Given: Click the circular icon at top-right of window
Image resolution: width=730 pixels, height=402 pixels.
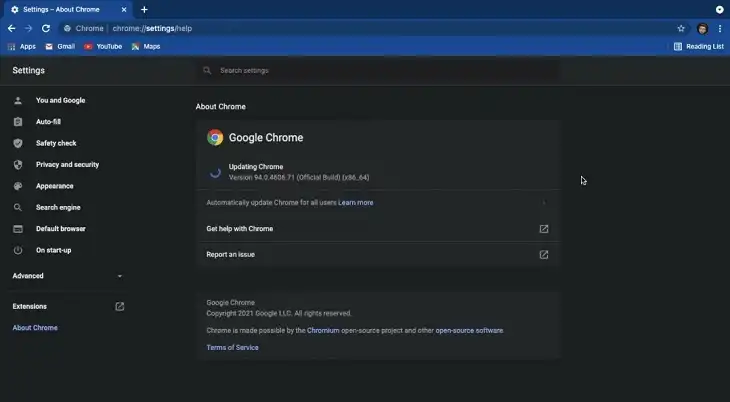Looking at the screenshot, I should (719, 9).
